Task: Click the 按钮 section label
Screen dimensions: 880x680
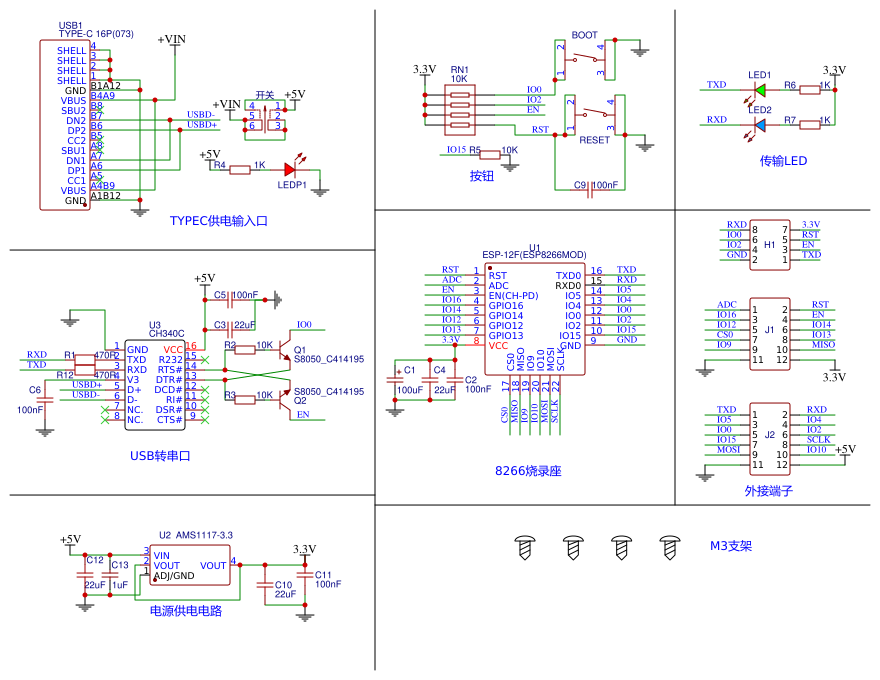Action: coord(482,176)
